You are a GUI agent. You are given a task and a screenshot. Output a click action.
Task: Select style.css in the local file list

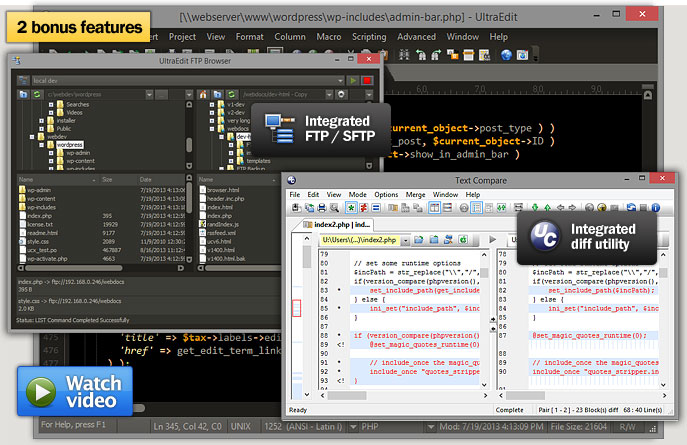pyautogui.click(x=39, y=241)
